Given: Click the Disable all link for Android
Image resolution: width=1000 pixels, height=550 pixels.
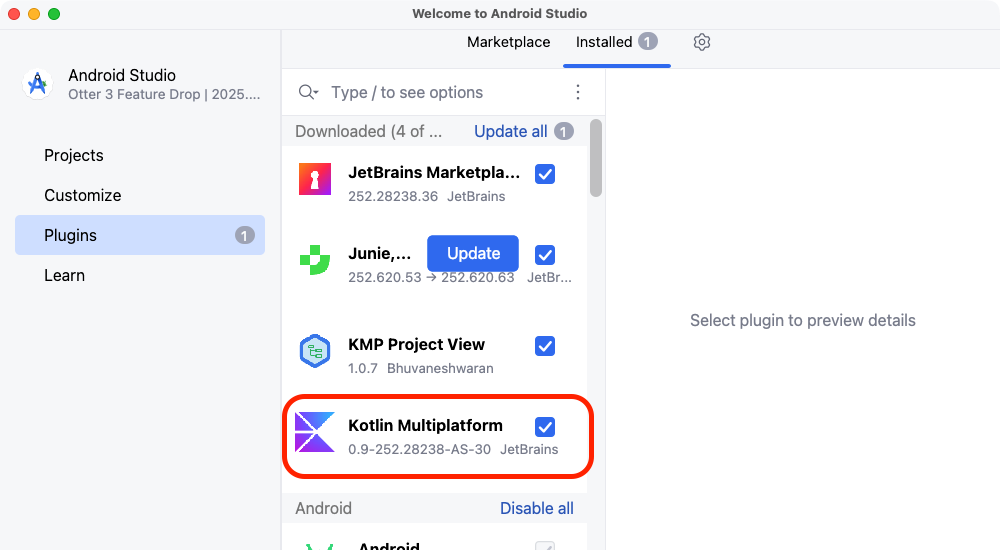Looking at the screenshot, I should 537,508.
